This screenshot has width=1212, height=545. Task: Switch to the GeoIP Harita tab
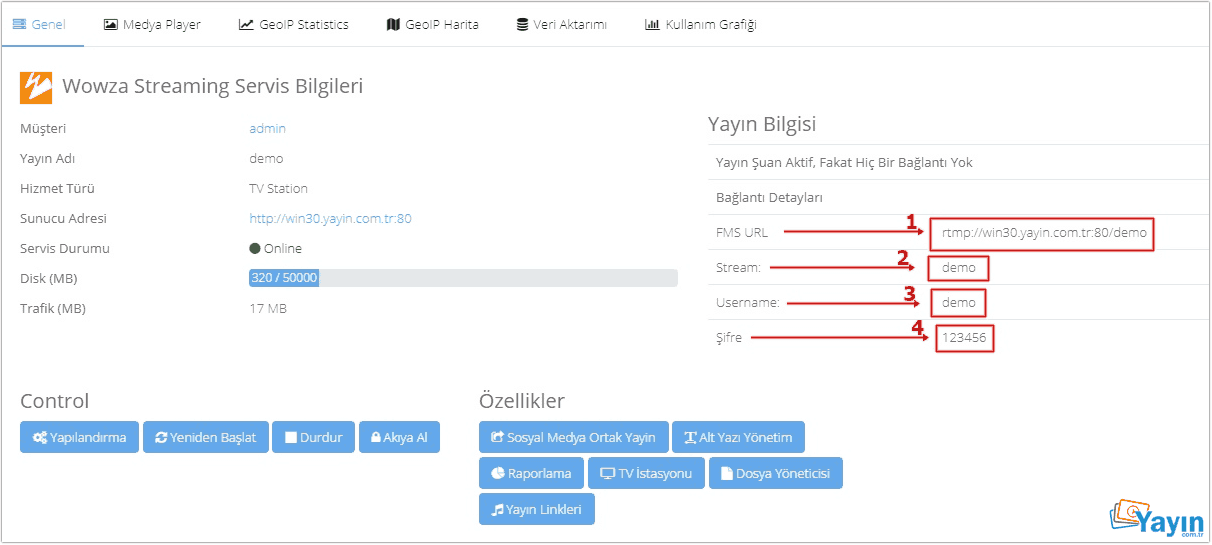[432, 24]
